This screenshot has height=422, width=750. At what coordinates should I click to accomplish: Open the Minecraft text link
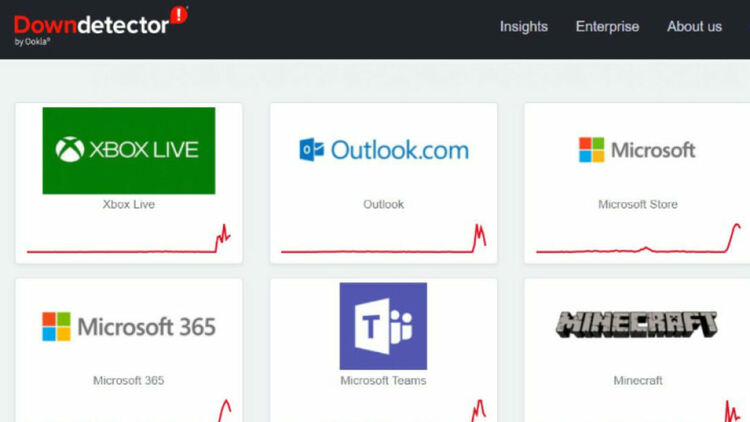pos(638,380)
